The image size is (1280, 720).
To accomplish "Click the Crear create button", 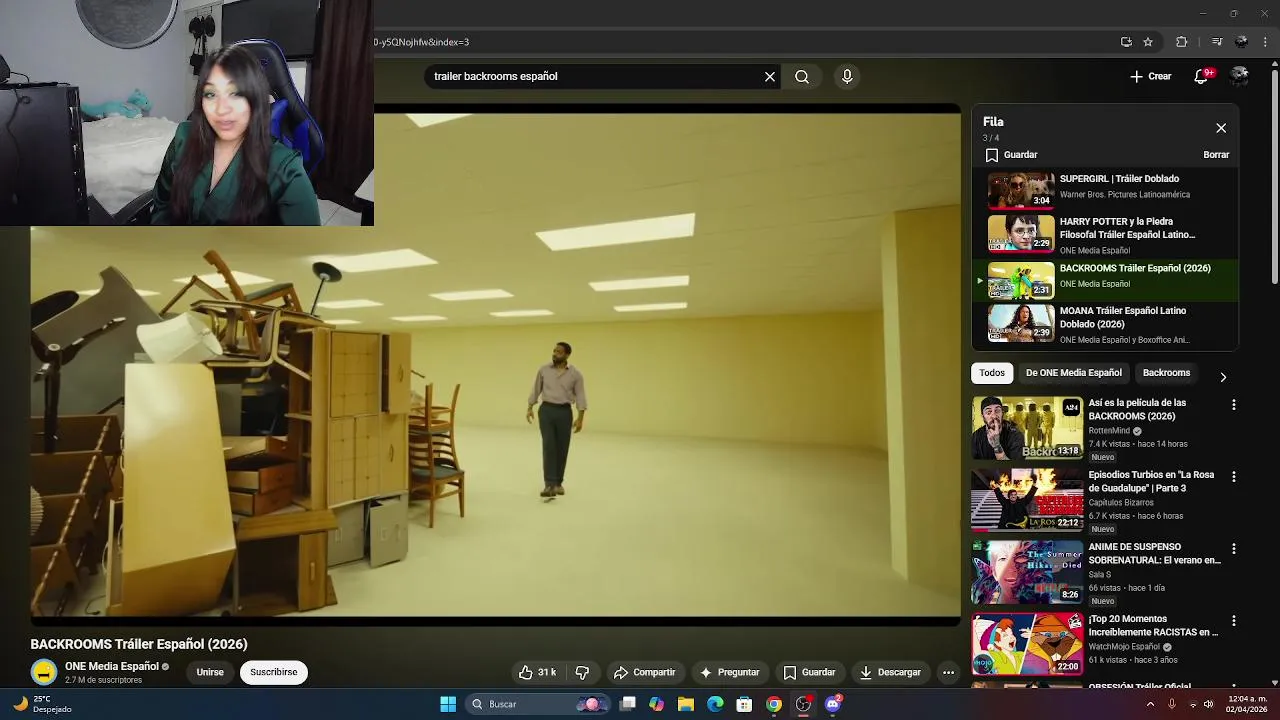I will pos(1151,76).
